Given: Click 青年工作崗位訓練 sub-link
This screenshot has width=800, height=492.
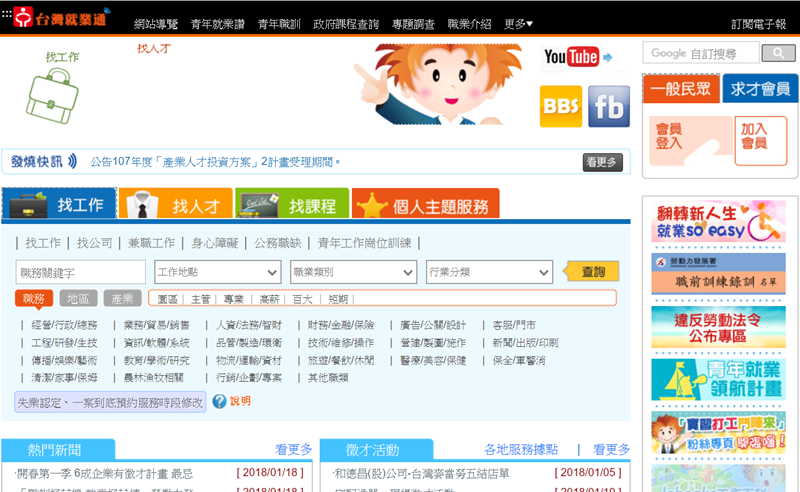Looking at the screenshot, I should click(x=364, y=243).
